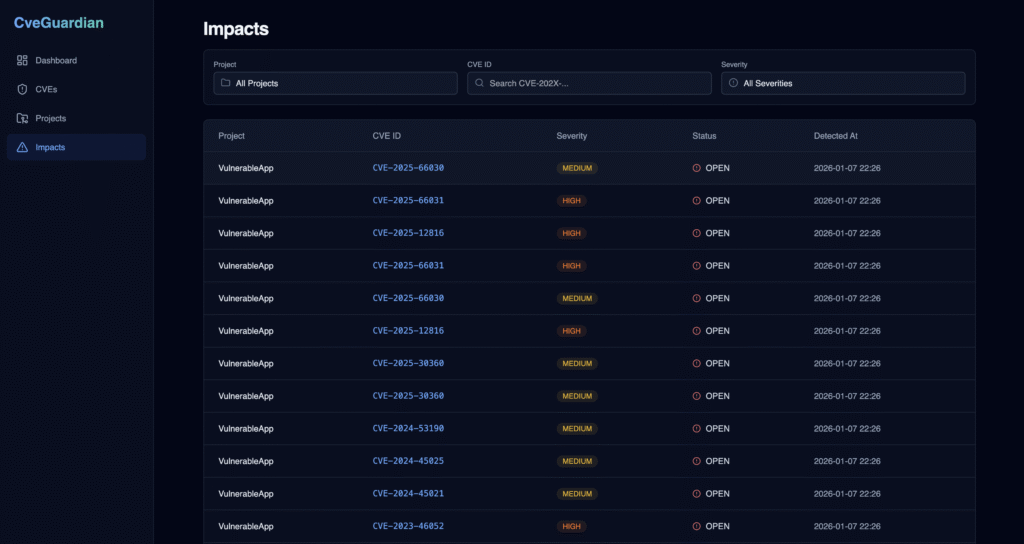Open the CVE-2024-53190 link

coord(408,428)
